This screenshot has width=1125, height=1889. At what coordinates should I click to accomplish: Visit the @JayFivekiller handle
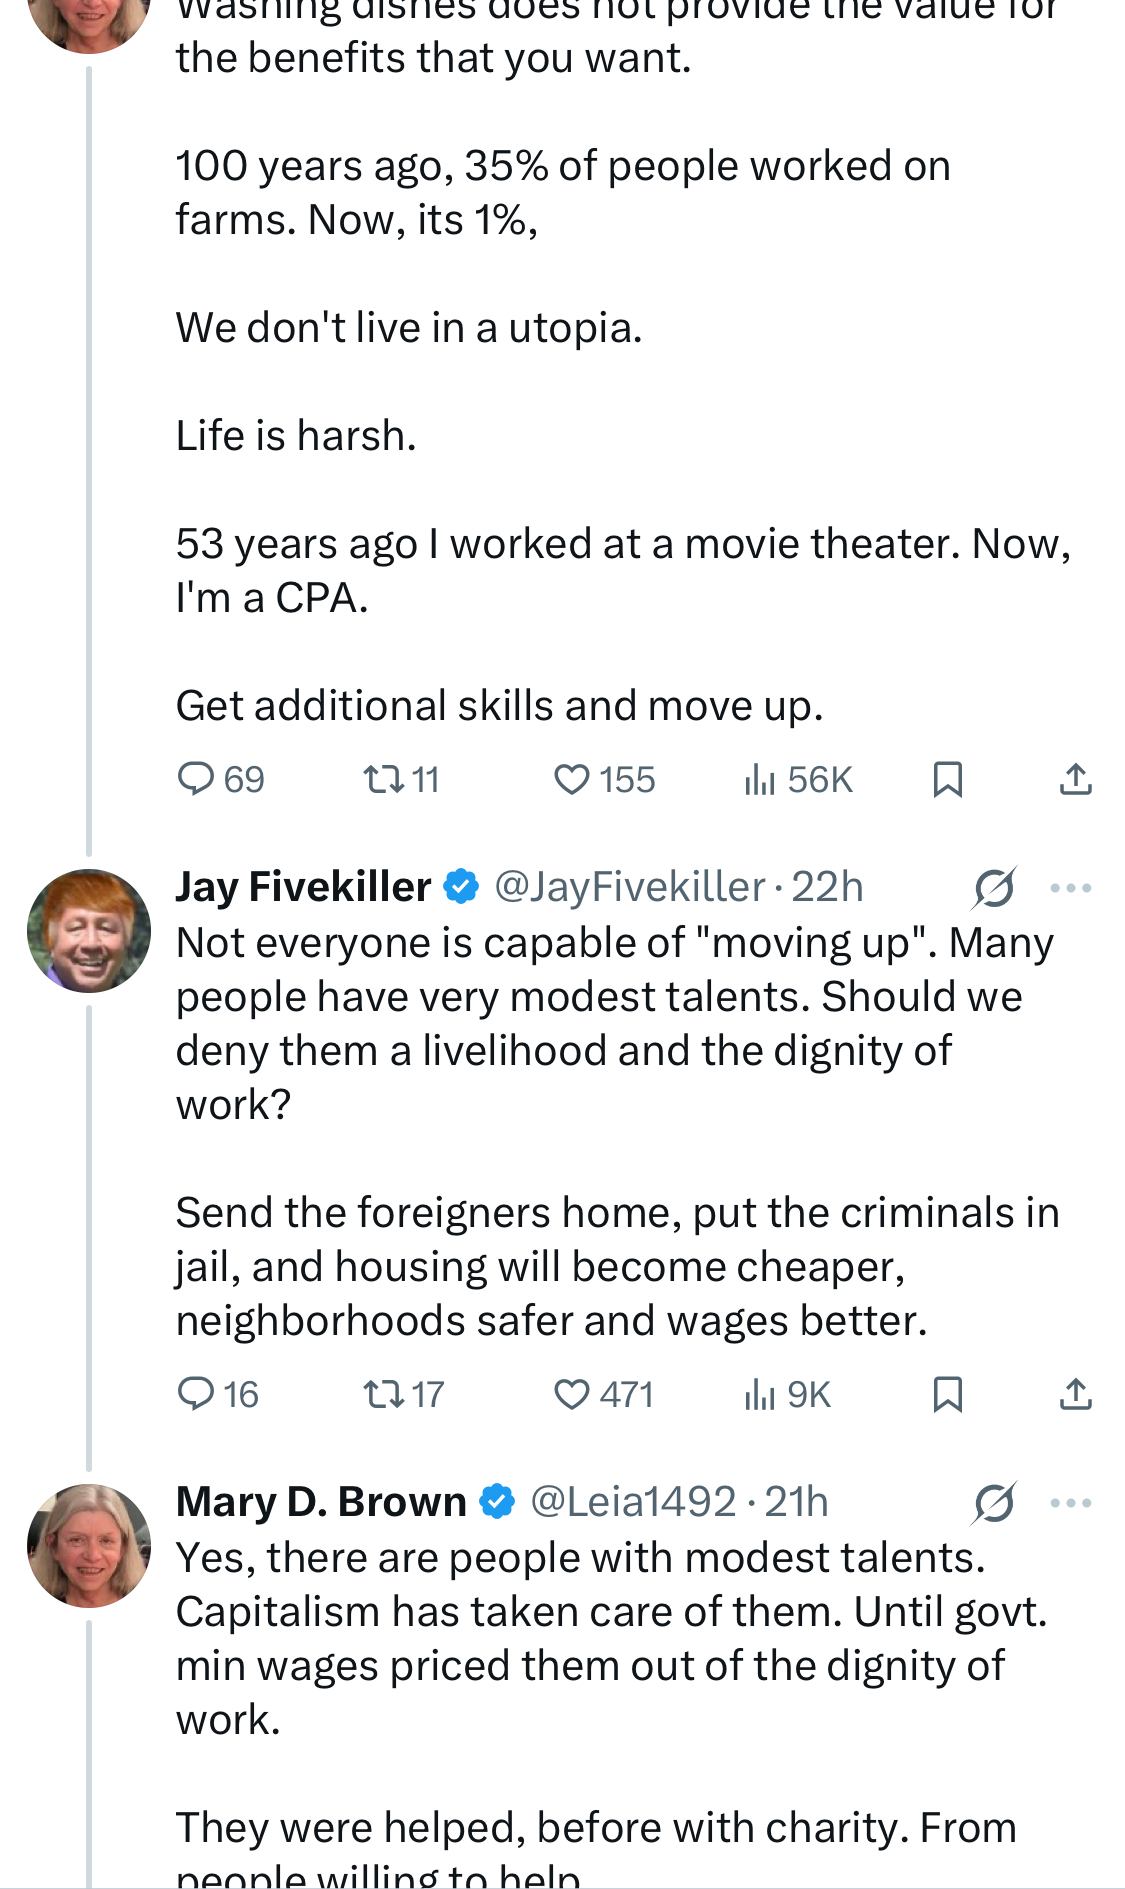pos(630,887)
